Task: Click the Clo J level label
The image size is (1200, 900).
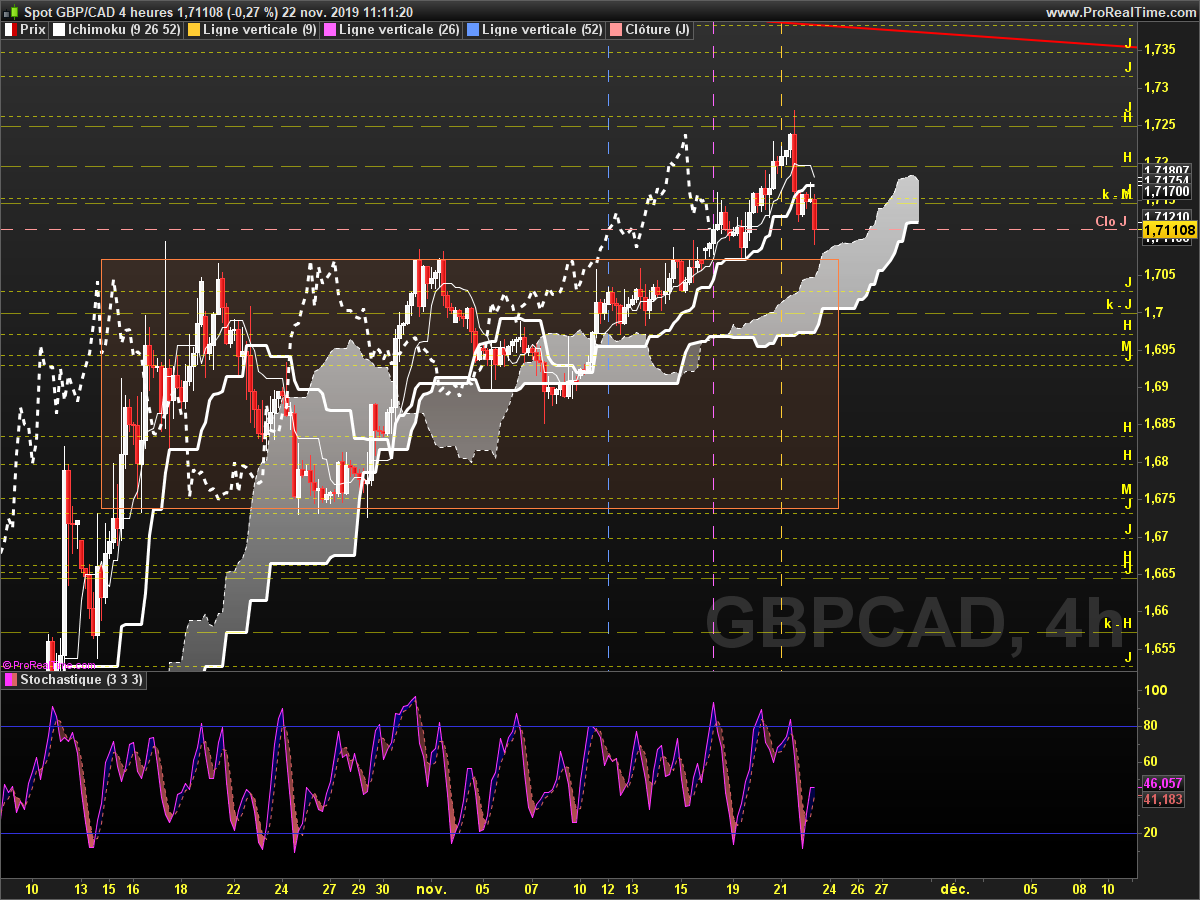Action: pyautogui.click(x=1111, y=221)
